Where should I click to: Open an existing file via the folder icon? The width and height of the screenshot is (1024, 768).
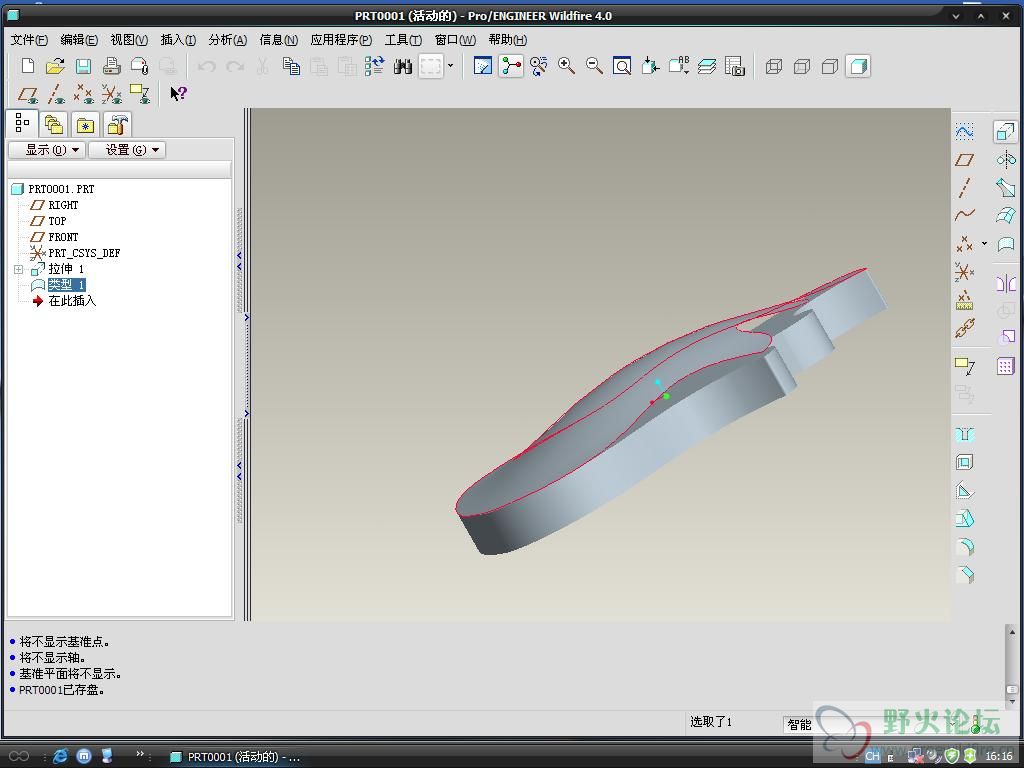point(56,66)
